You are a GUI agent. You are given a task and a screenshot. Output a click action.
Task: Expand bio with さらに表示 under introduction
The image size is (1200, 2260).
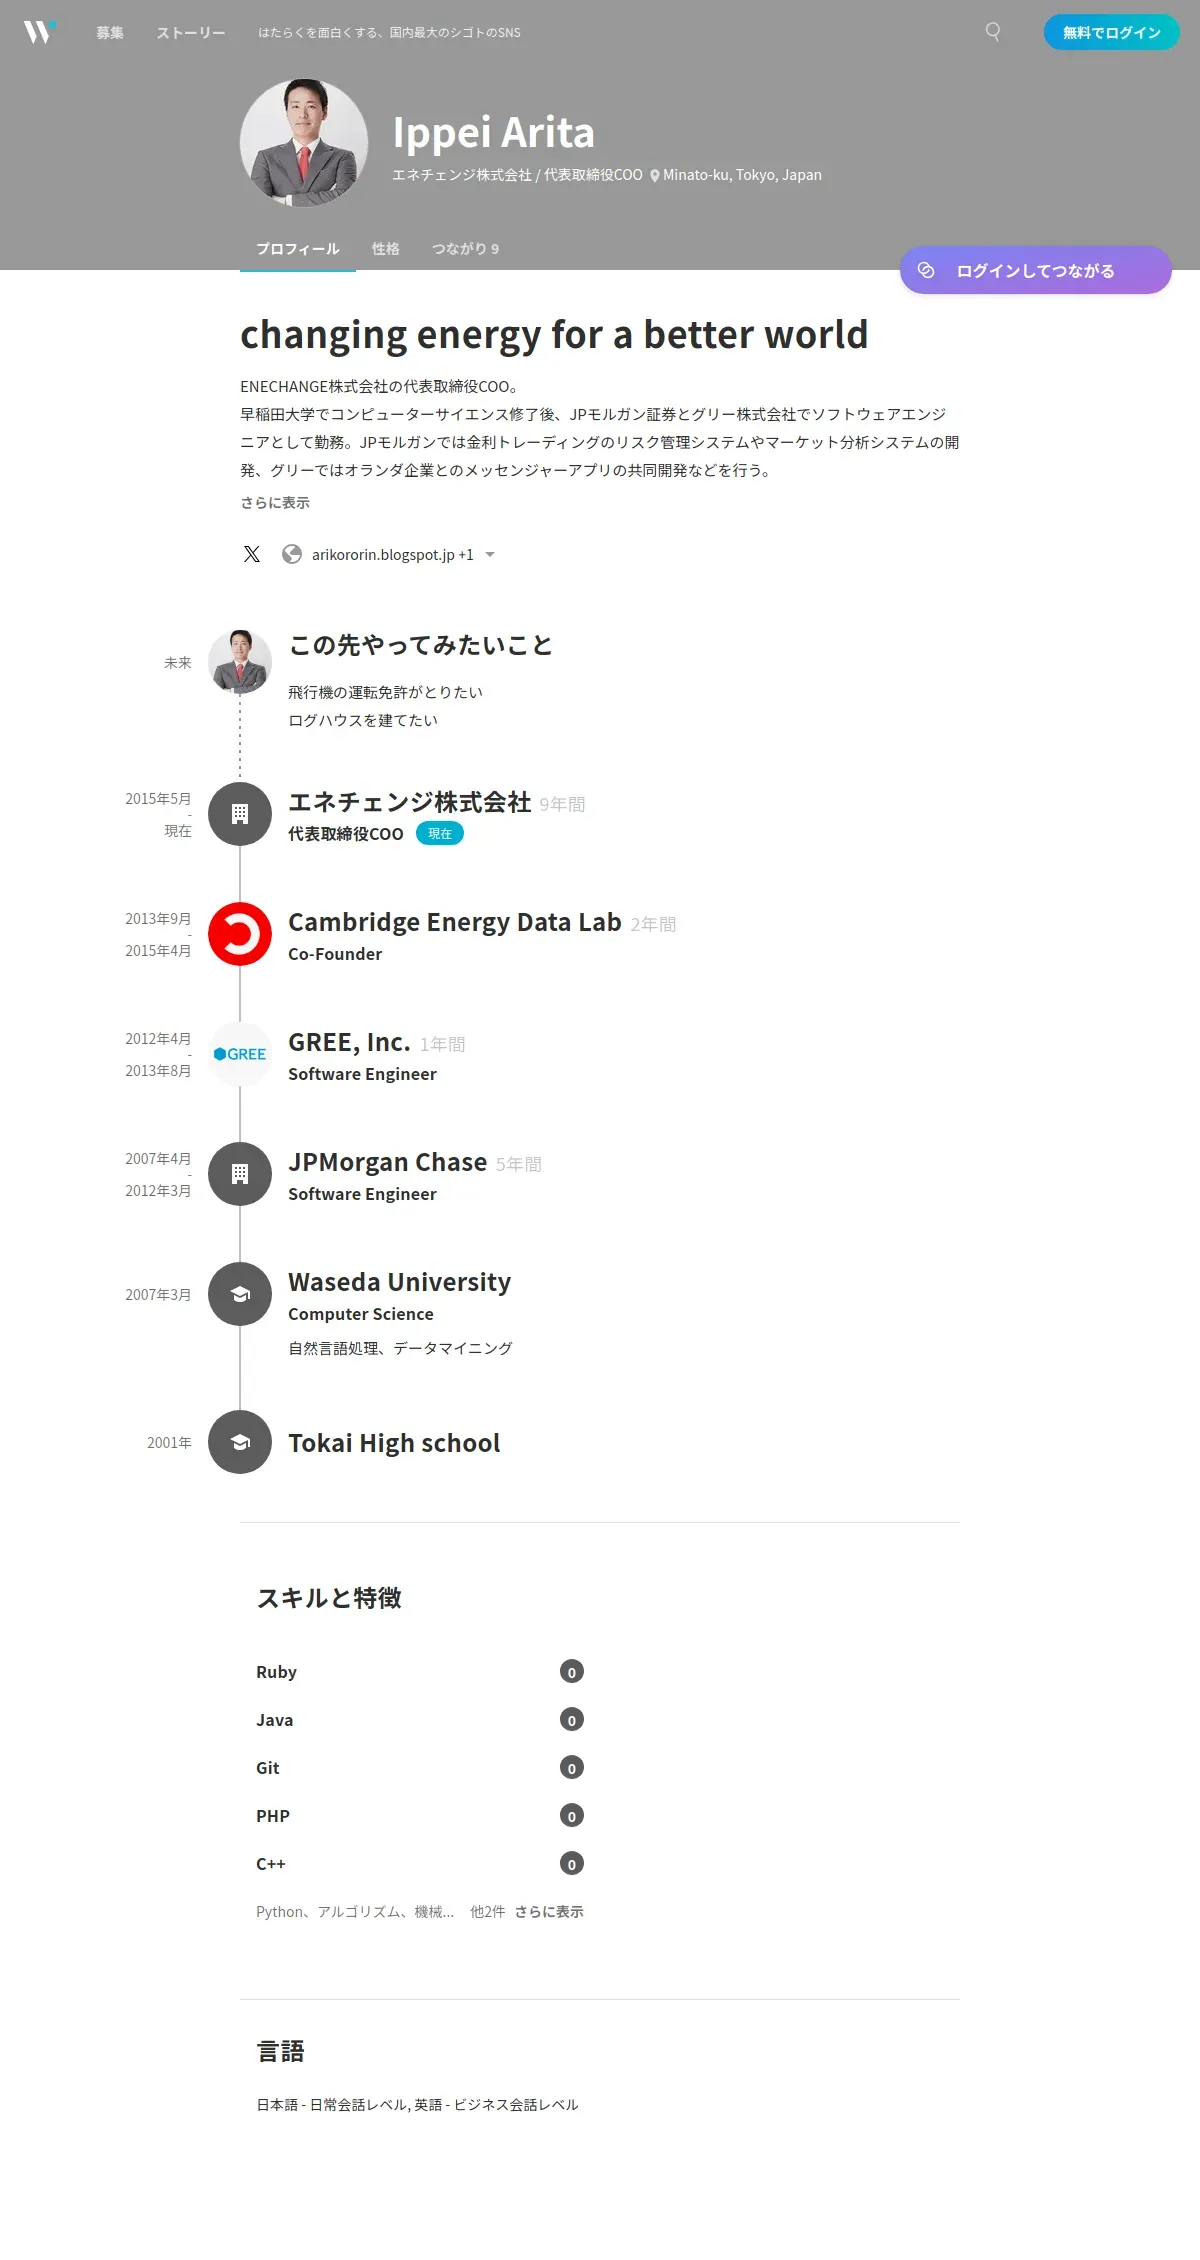275,503
